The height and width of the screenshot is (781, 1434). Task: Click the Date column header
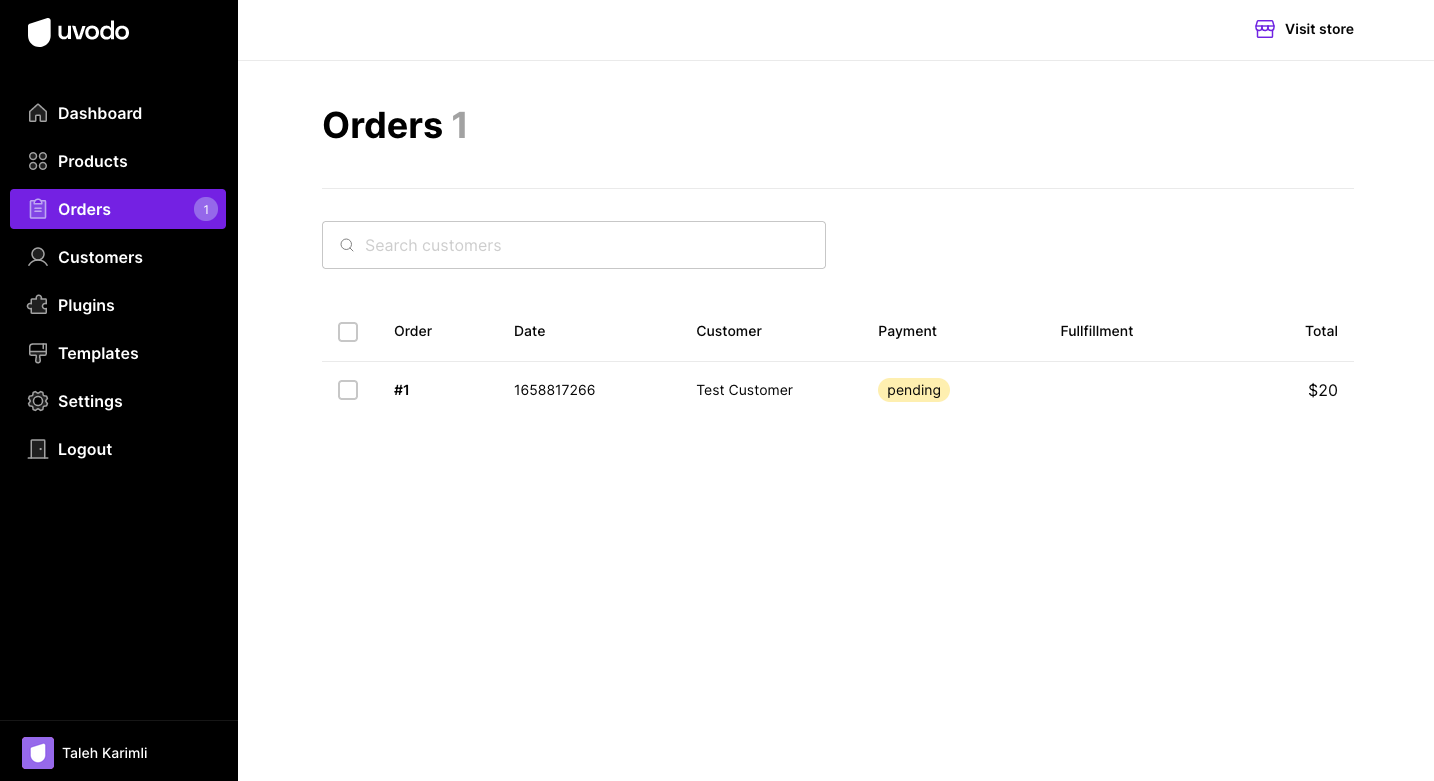click(530, 331)
